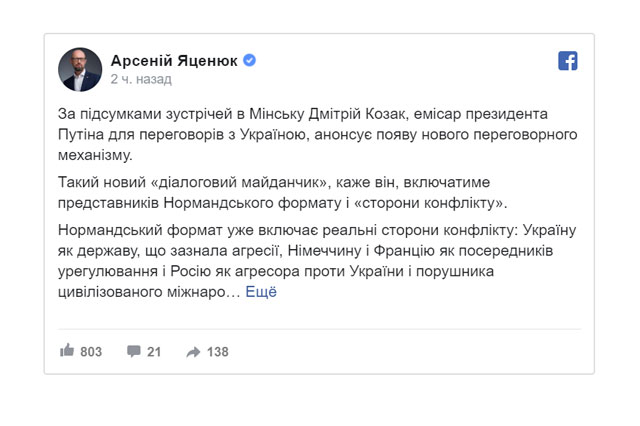Screen dimensions: 640x426
Task: Open Арсеній Яценюк's profile photo
Action: pyautogui.click(x=80, y=69)
